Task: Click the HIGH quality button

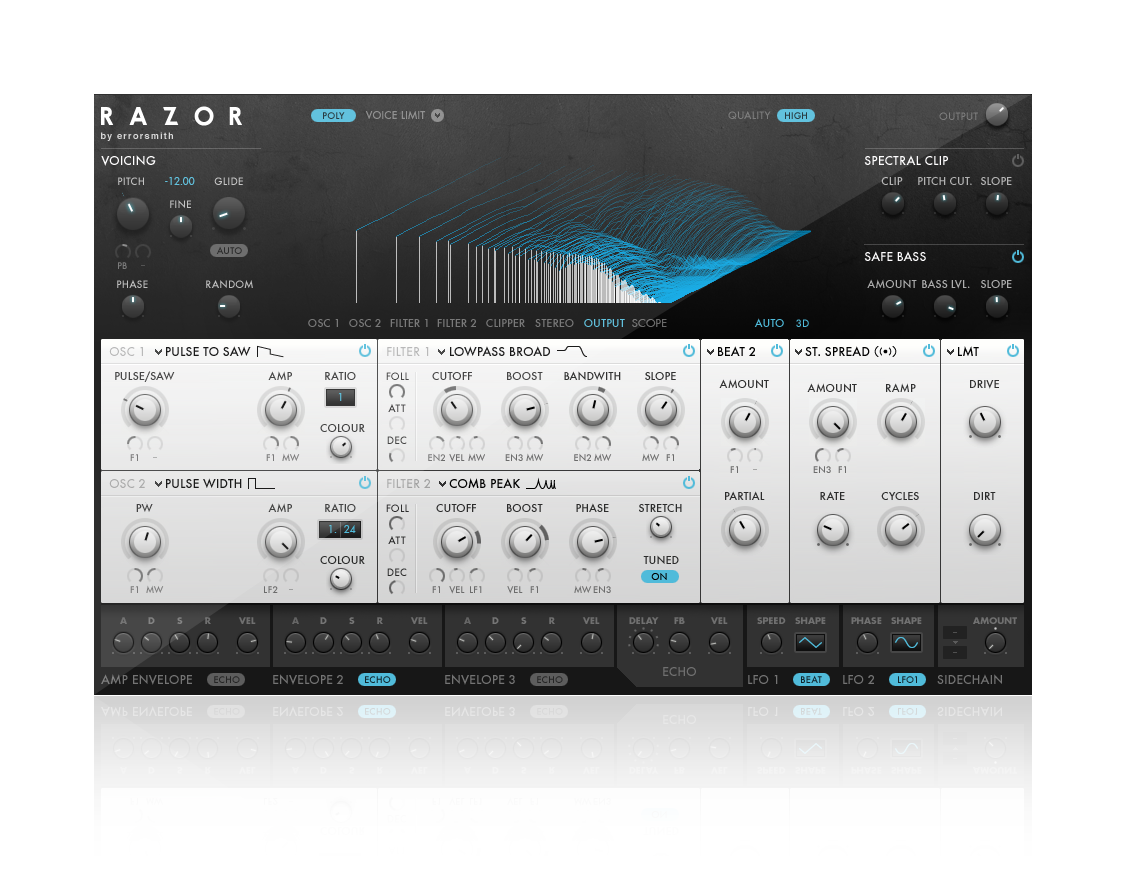Action: coord(796,116)
